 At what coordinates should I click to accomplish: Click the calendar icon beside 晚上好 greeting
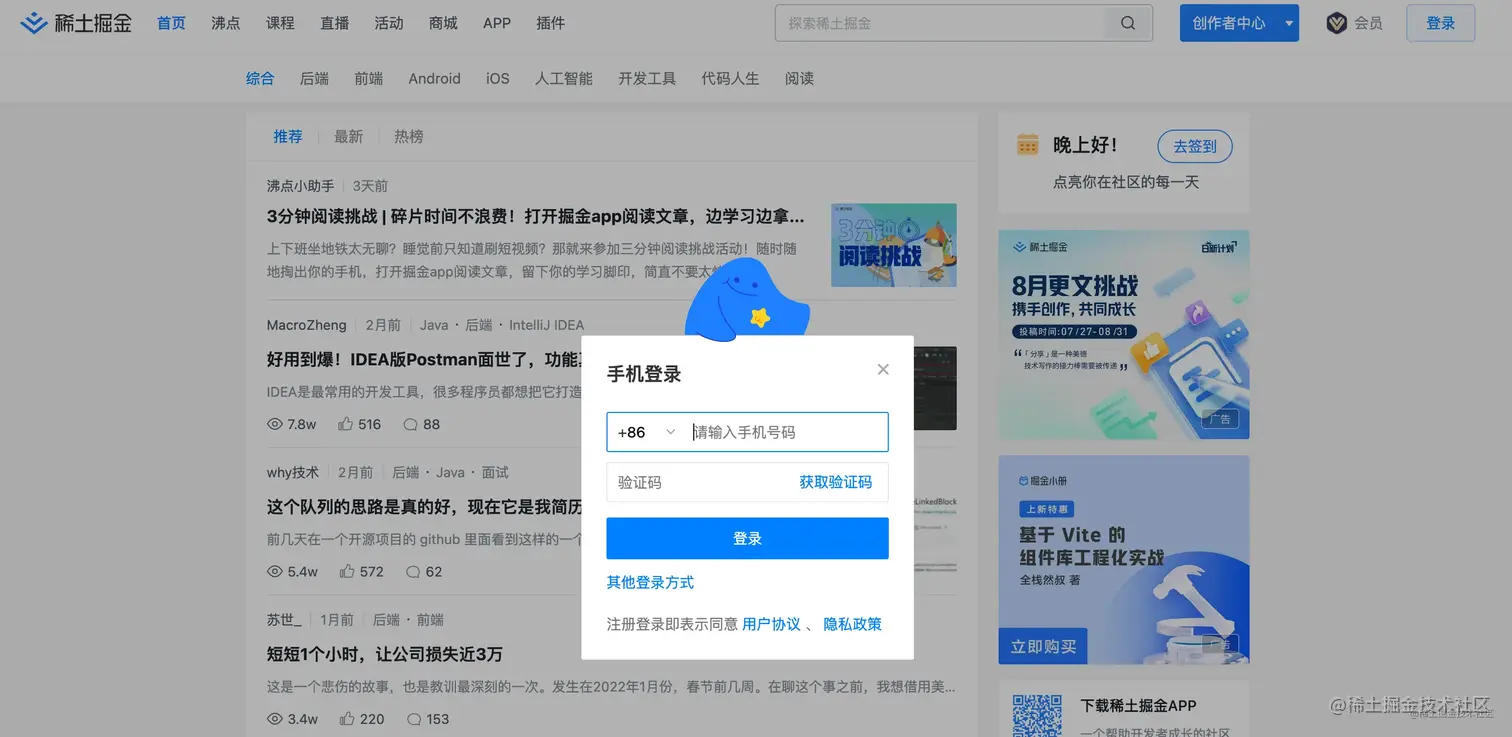click(1027, 143)
